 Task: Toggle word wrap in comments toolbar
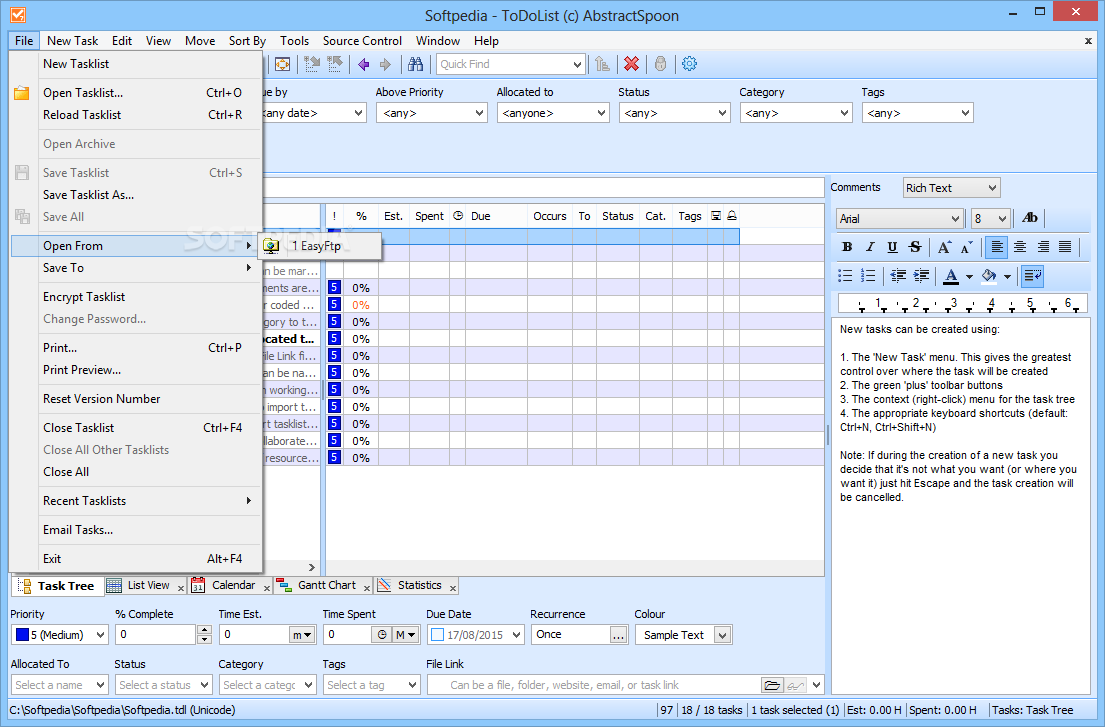coord(1033,275)
